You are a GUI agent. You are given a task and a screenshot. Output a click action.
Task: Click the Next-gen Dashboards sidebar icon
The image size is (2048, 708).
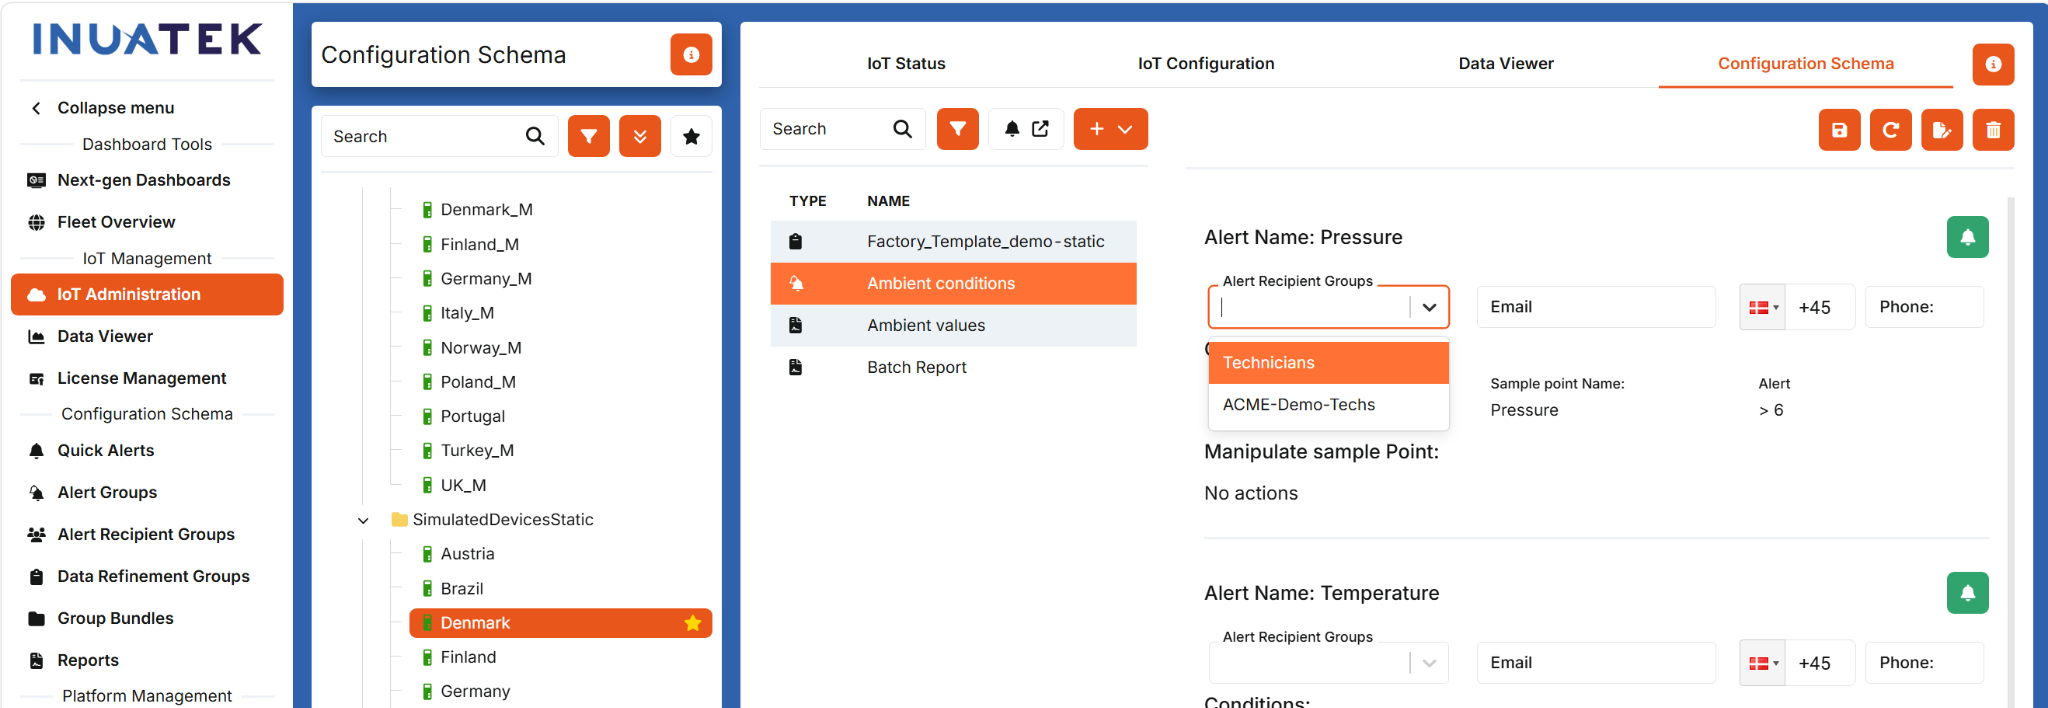coord(37,180)
